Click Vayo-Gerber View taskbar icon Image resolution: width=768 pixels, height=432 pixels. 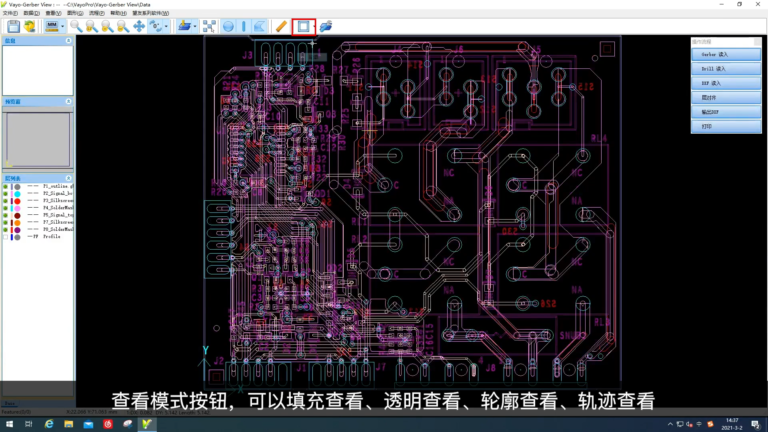(x=146, y=424)
